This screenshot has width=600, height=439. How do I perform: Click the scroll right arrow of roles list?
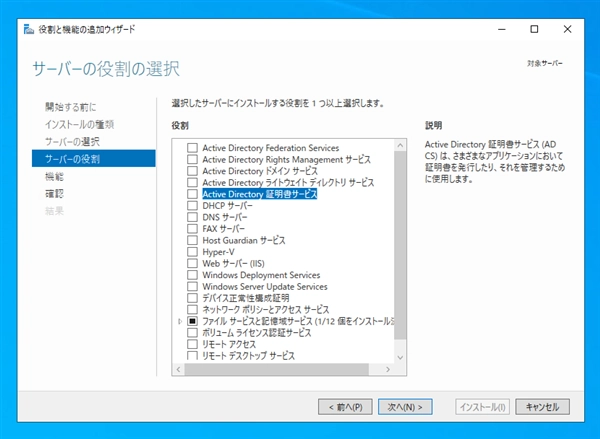[x=388, y=369]
